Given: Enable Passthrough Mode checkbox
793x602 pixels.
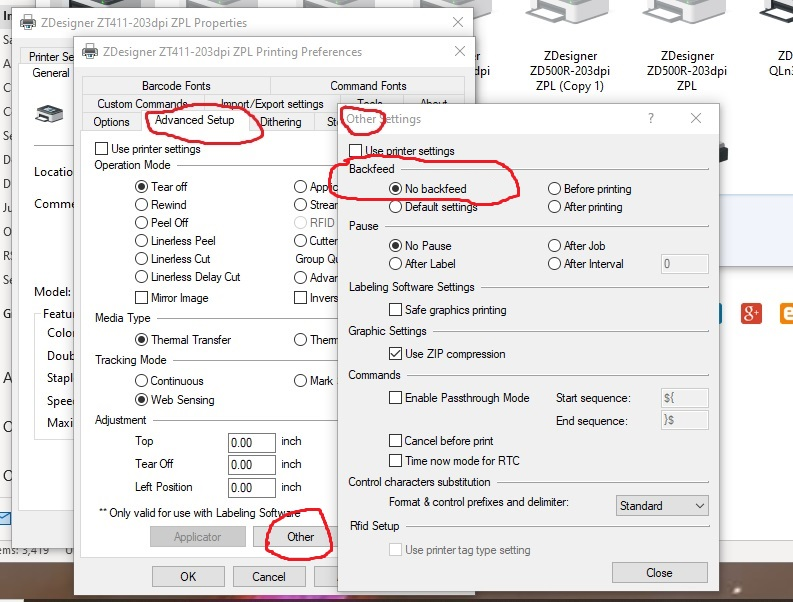Looking at the screenshot, I should [395, 398].
